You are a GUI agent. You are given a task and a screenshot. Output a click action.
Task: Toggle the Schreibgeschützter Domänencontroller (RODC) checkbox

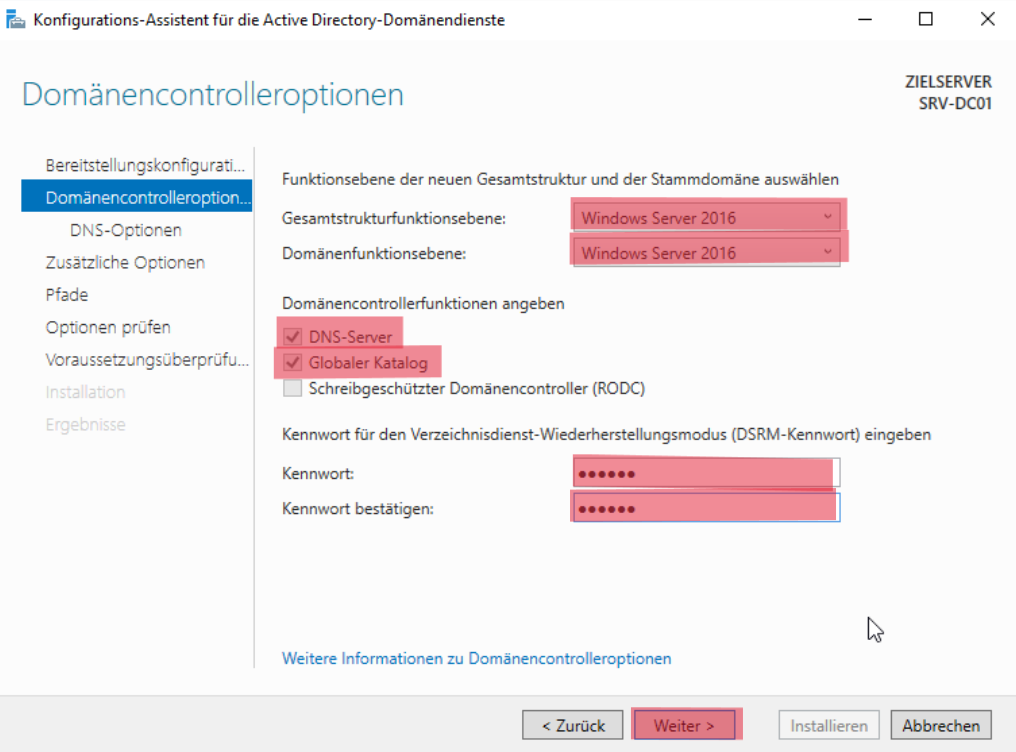[293, 389]
